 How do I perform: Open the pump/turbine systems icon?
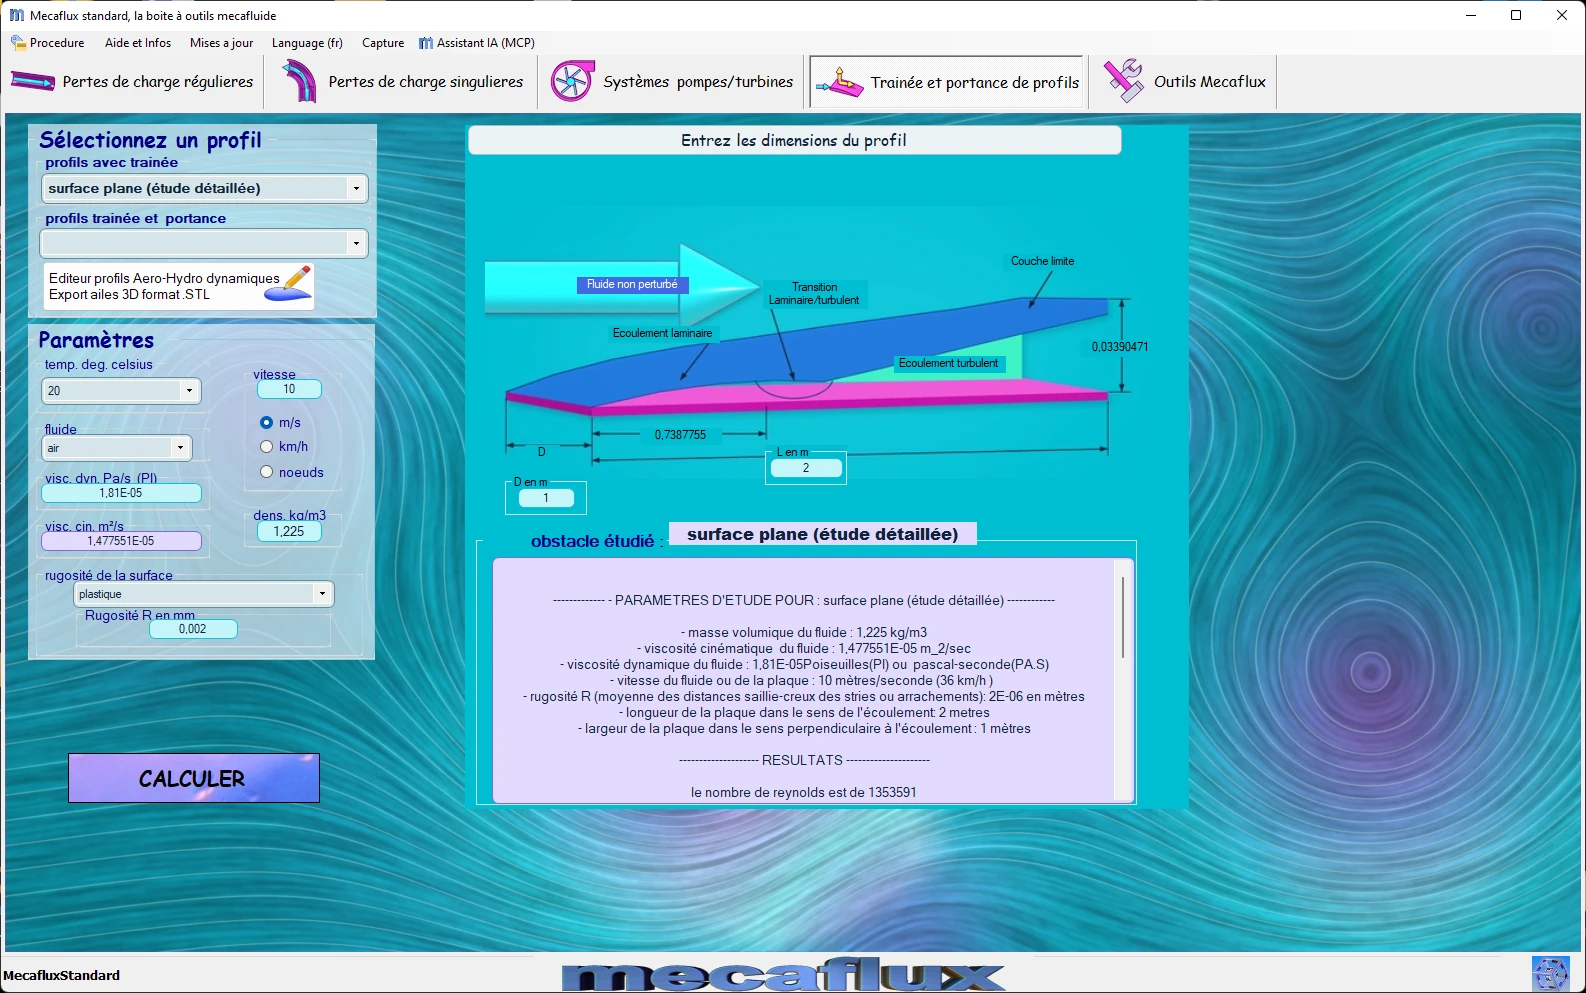(x=572, y=82)
